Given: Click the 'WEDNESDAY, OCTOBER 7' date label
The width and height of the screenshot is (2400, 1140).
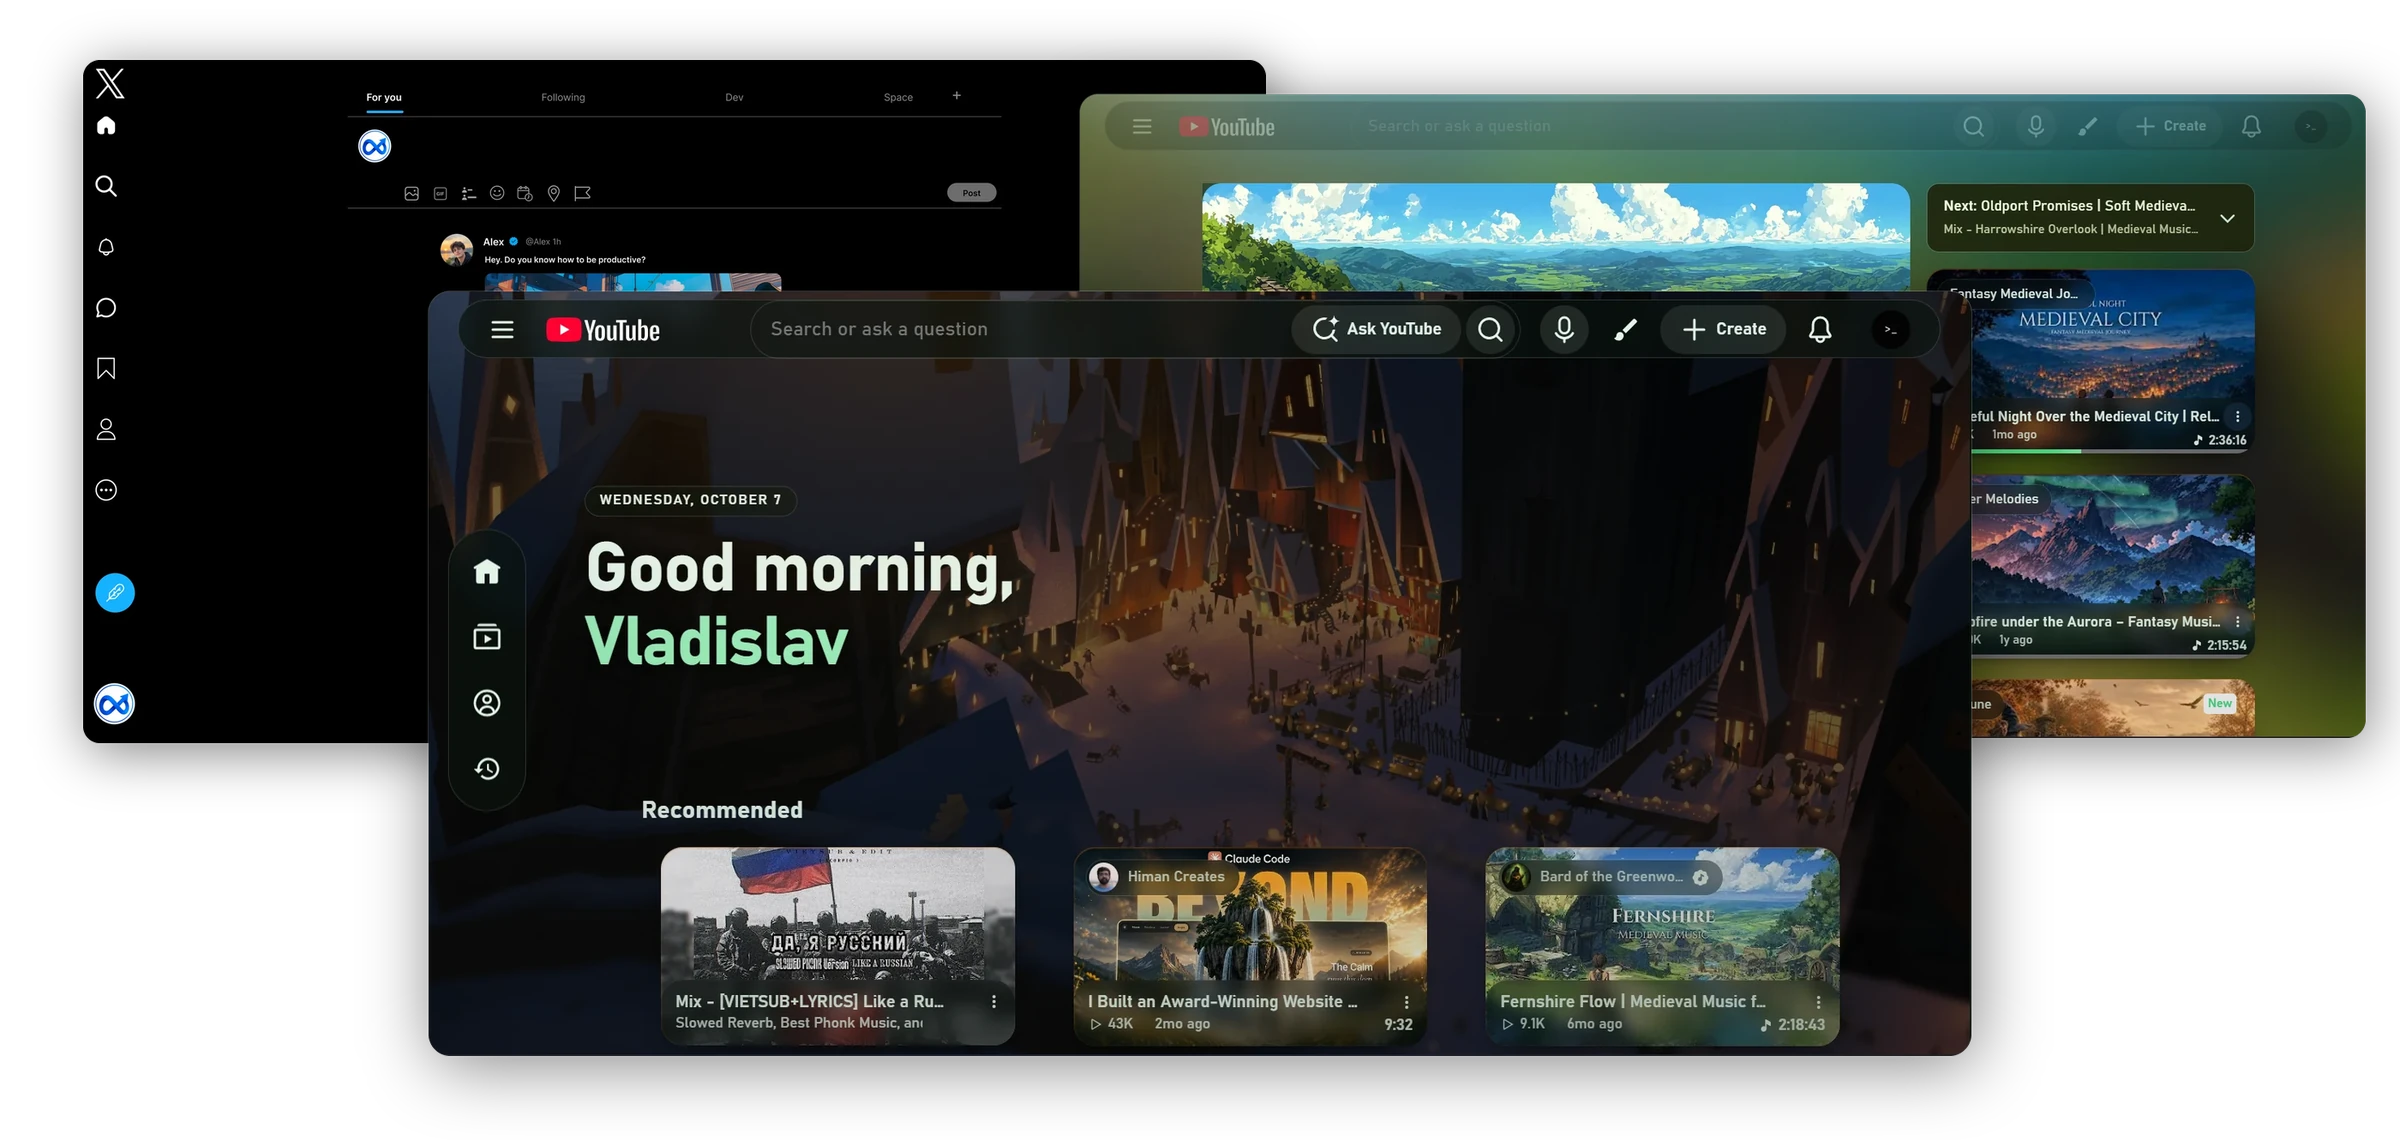Looking at the screenshot, I should [x=690, y=499].
